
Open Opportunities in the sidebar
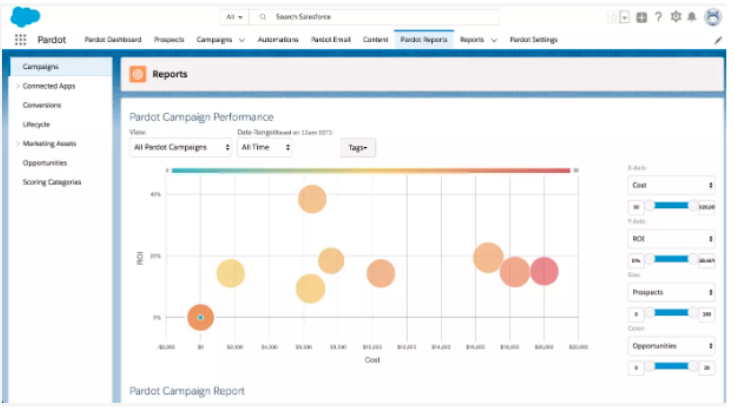(45, 163)
